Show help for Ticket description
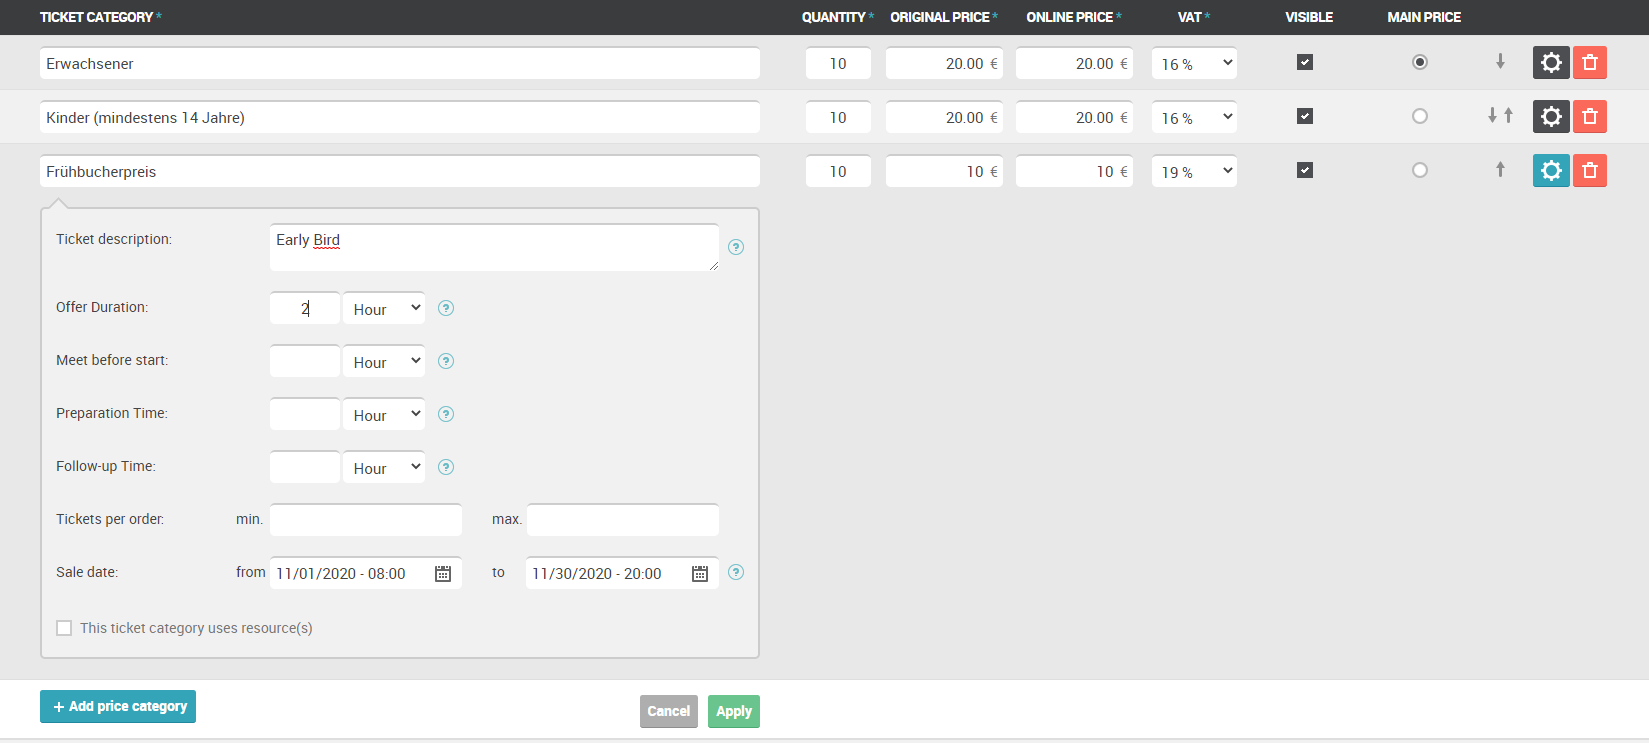This screenshot has height=743, width=1649. coord(736,247)
